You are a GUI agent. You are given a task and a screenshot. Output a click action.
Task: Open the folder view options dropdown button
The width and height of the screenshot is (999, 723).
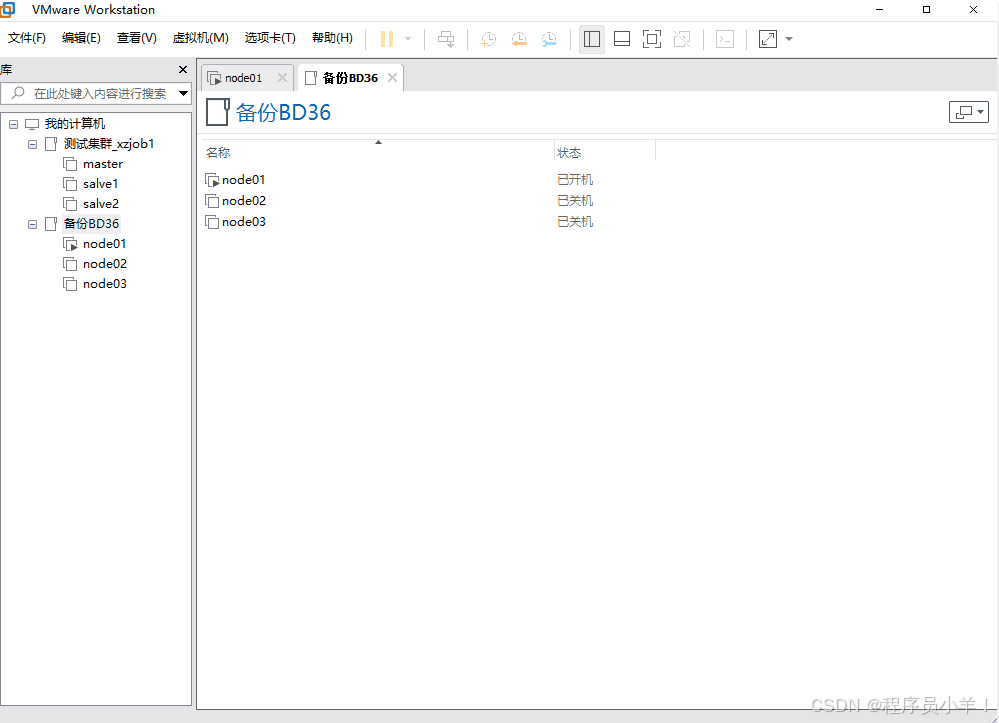(968, 112)
